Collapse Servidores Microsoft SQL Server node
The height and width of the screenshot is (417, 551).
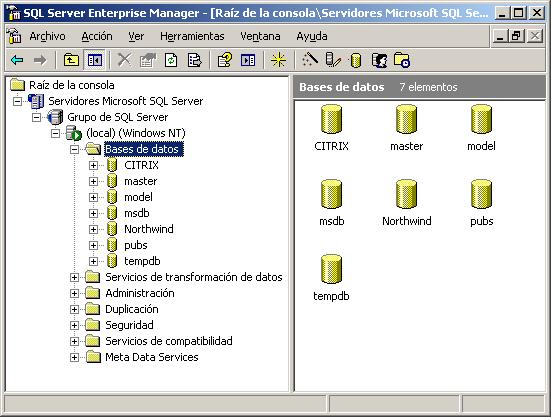pyautogui.click(x=17, y=101)
